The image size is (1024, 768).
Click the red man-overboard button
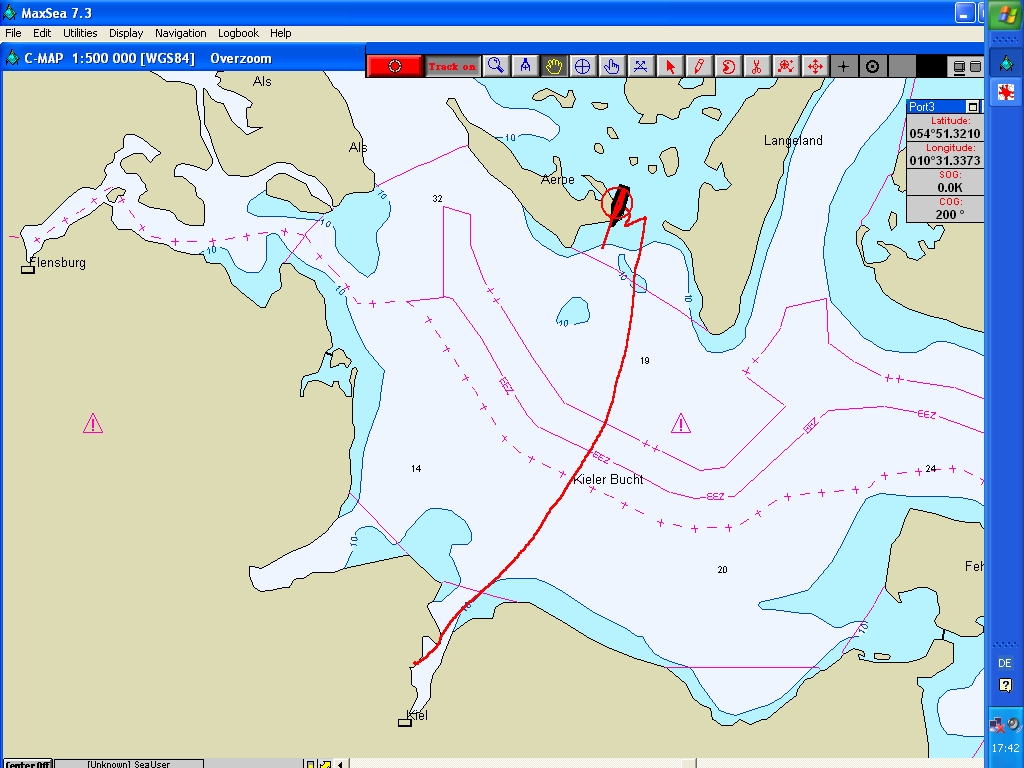(394, 66)
